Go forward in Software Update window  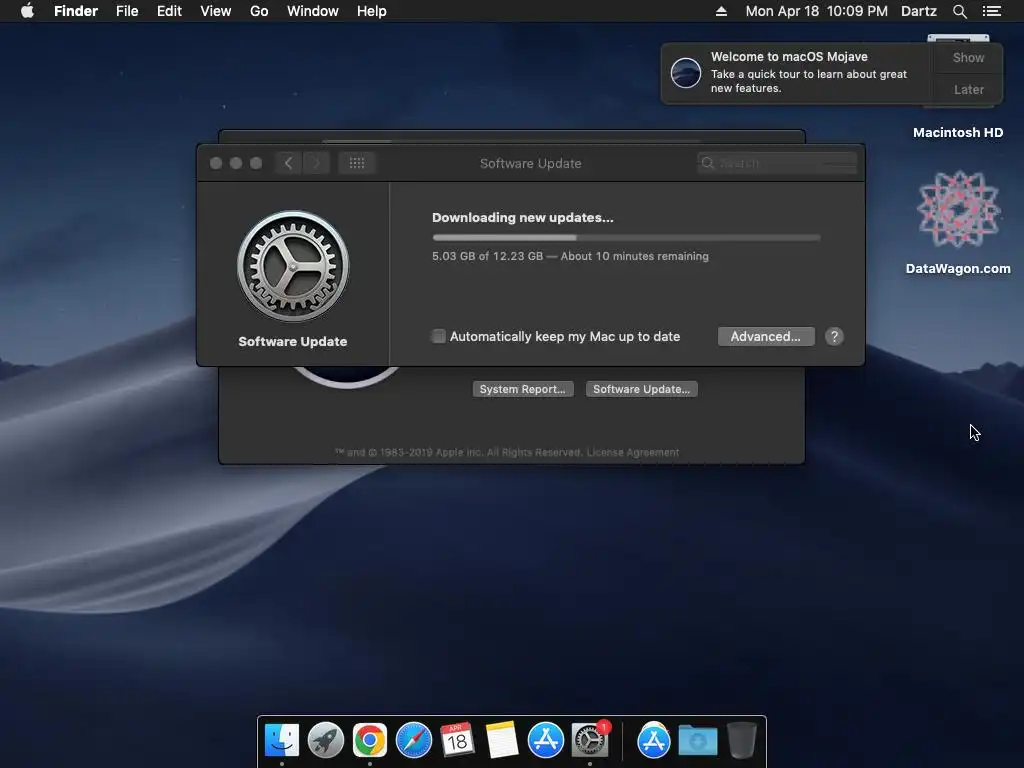(x=317, y=163)
